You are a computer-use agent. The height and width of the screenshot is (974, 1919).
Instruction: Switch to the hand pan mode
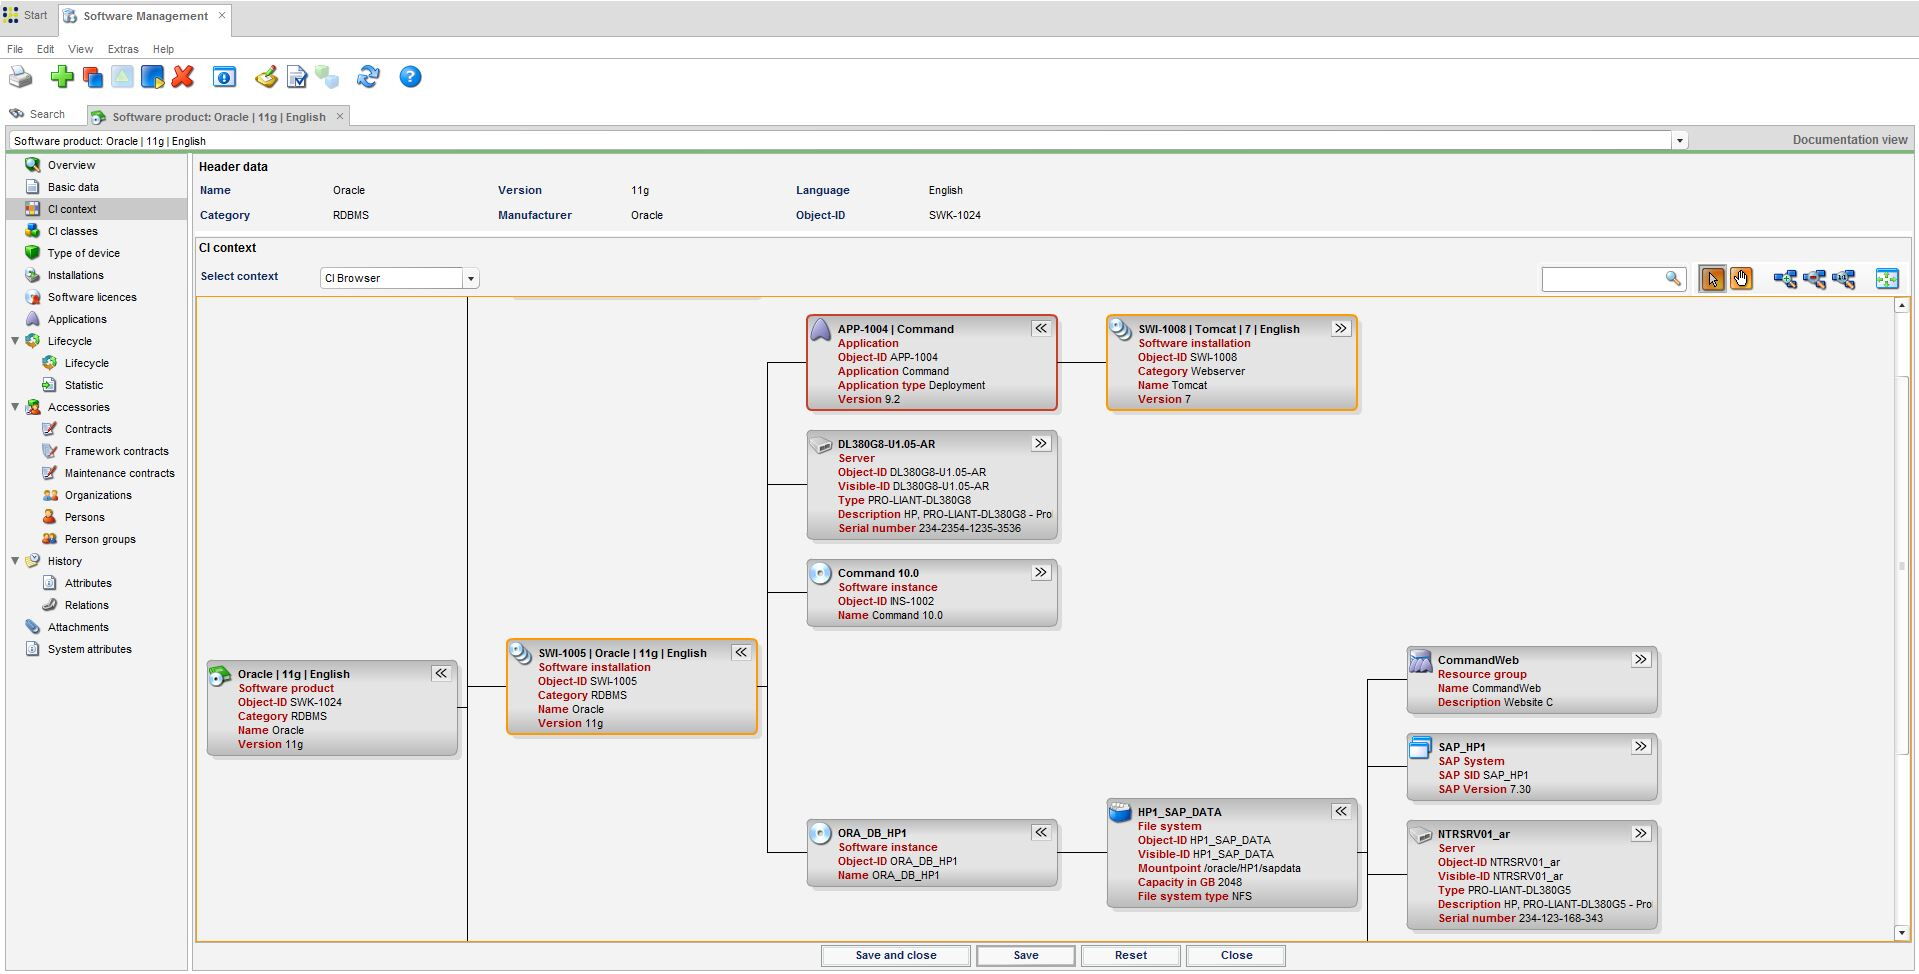(x=1741, y=279)
